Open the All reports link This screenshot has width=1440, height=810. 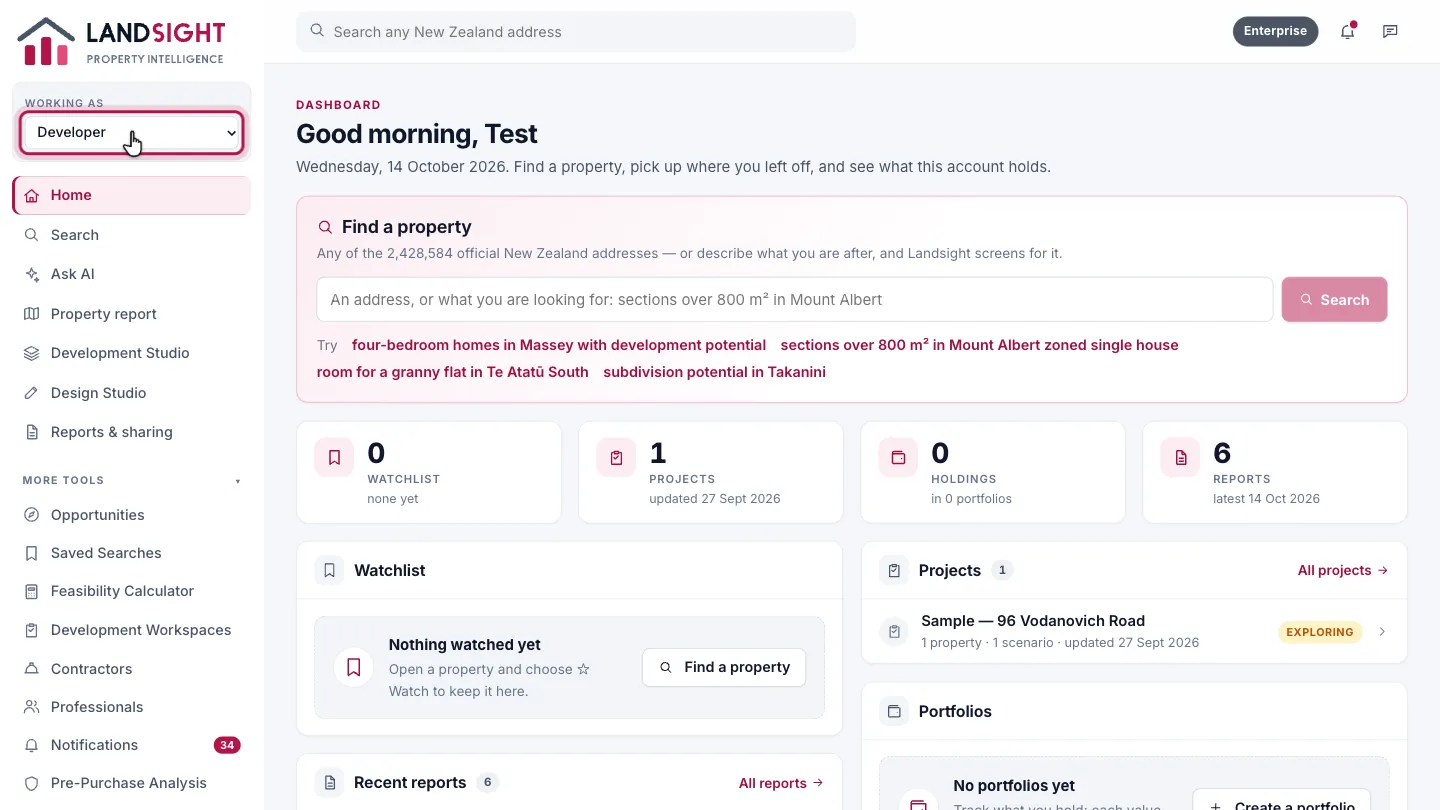(781, 783)
